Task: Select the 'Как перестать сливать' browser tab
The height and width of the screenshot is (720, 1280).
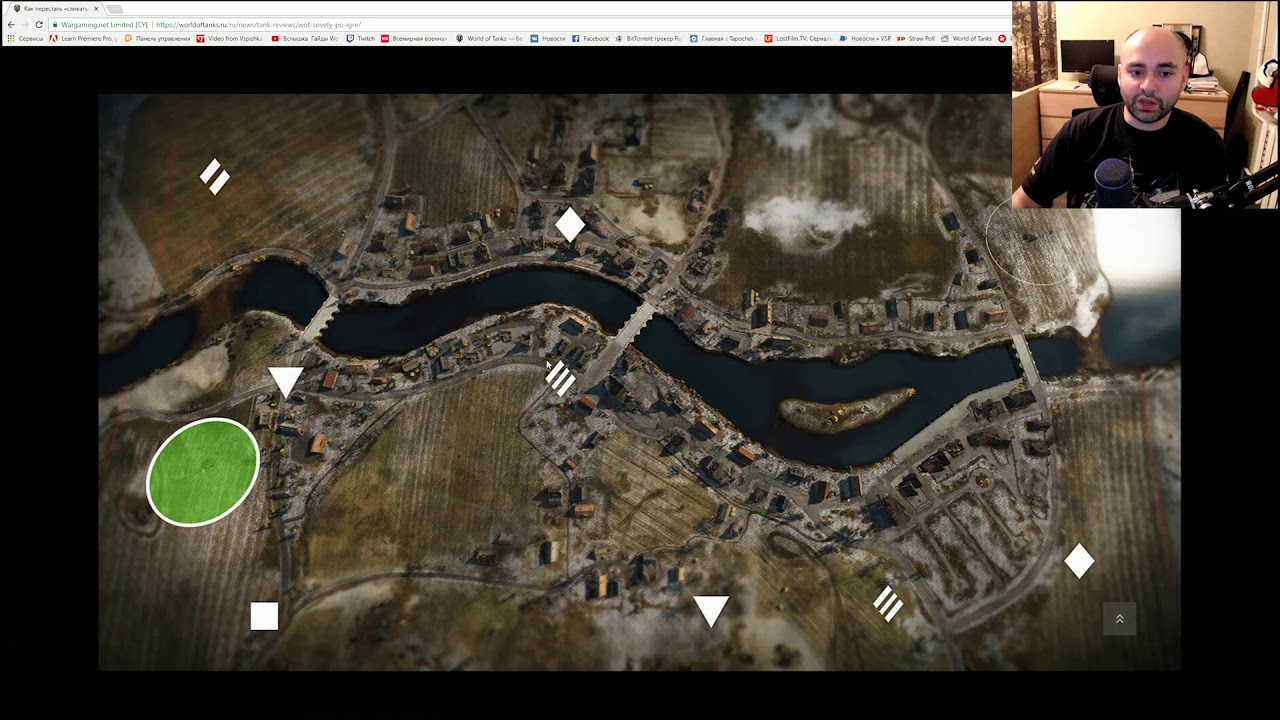Action: [x=55, y=8]
